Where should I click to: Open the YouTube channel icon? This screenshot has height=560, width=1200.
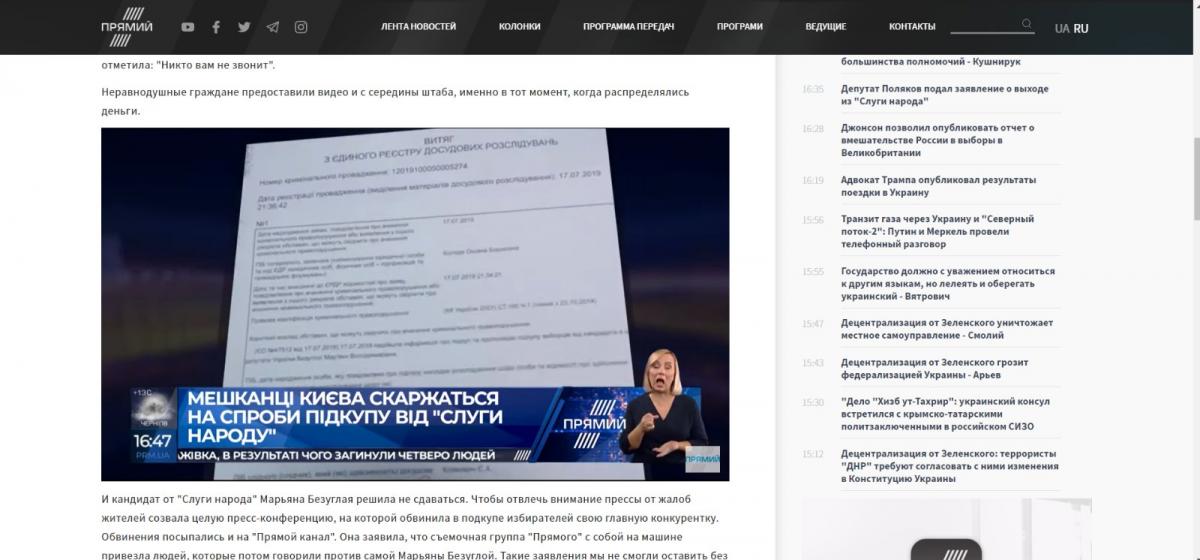187,27
